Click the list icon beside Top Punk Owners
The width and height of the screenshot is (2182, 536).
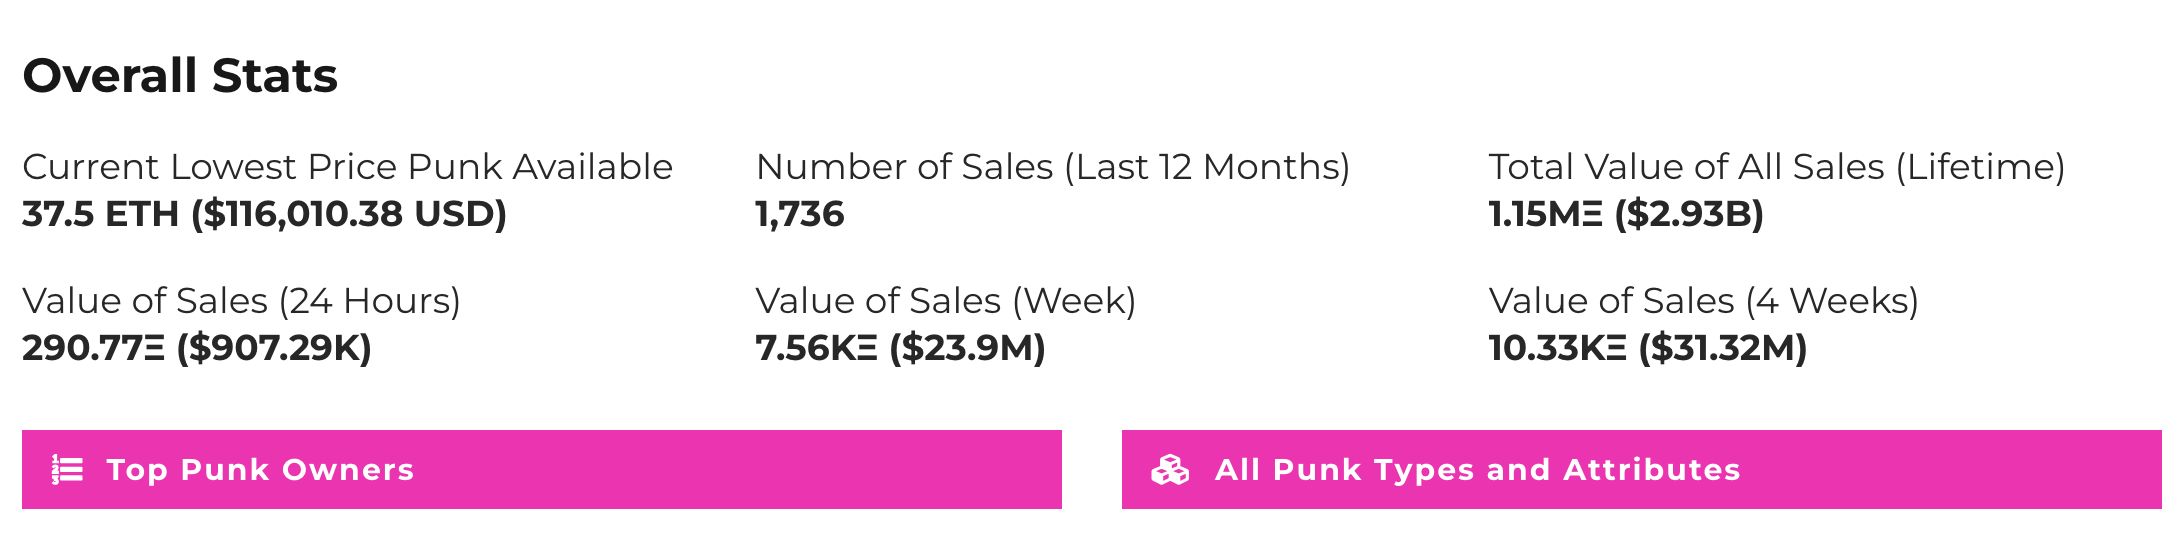pyautogui.click(x=68, y=470)
